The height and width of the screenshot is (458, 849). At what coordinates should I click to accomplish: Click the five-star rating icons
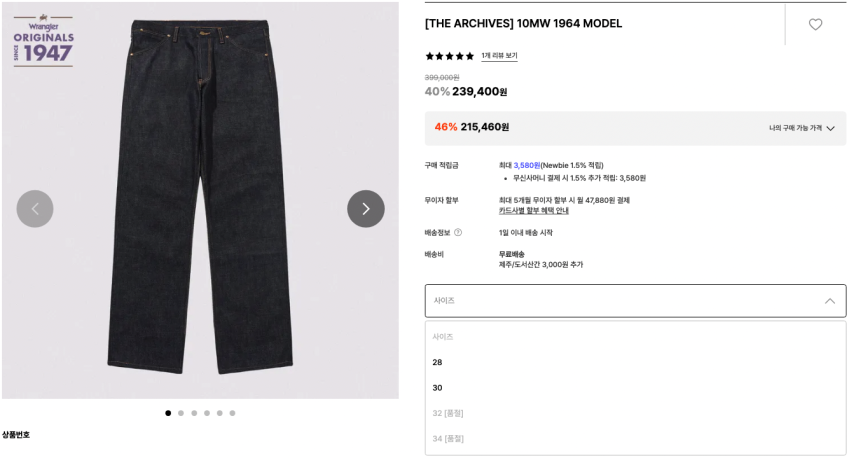[449, 56]
